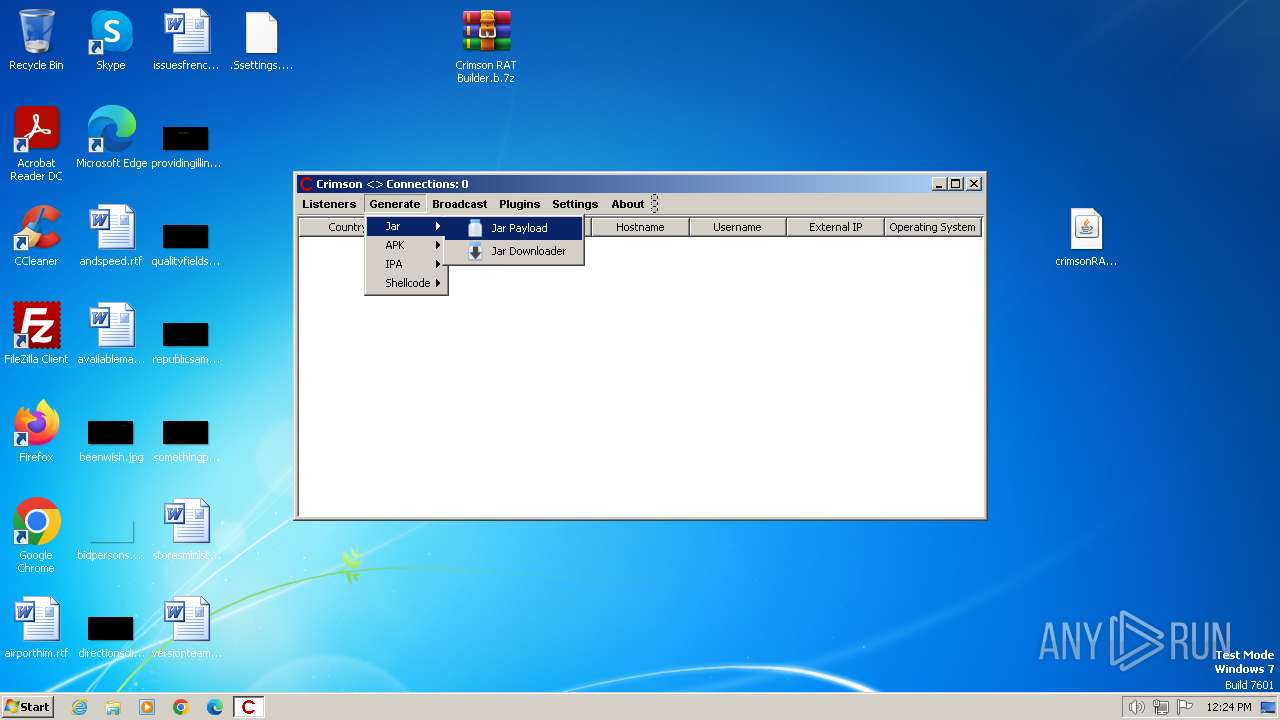1280x720 pixels.
Task: Select the availablema Word document icon
Action: [111, 335]
